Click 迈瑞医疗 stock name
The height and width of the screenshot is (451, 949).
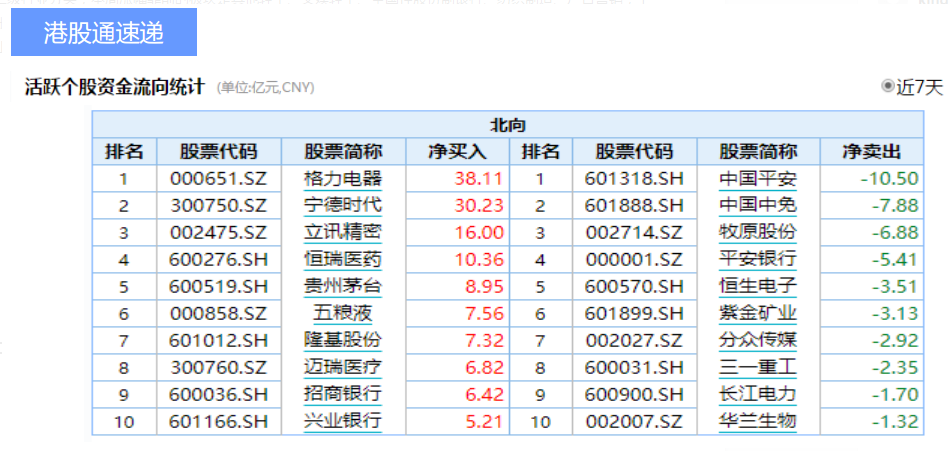[x=343, y=367]
